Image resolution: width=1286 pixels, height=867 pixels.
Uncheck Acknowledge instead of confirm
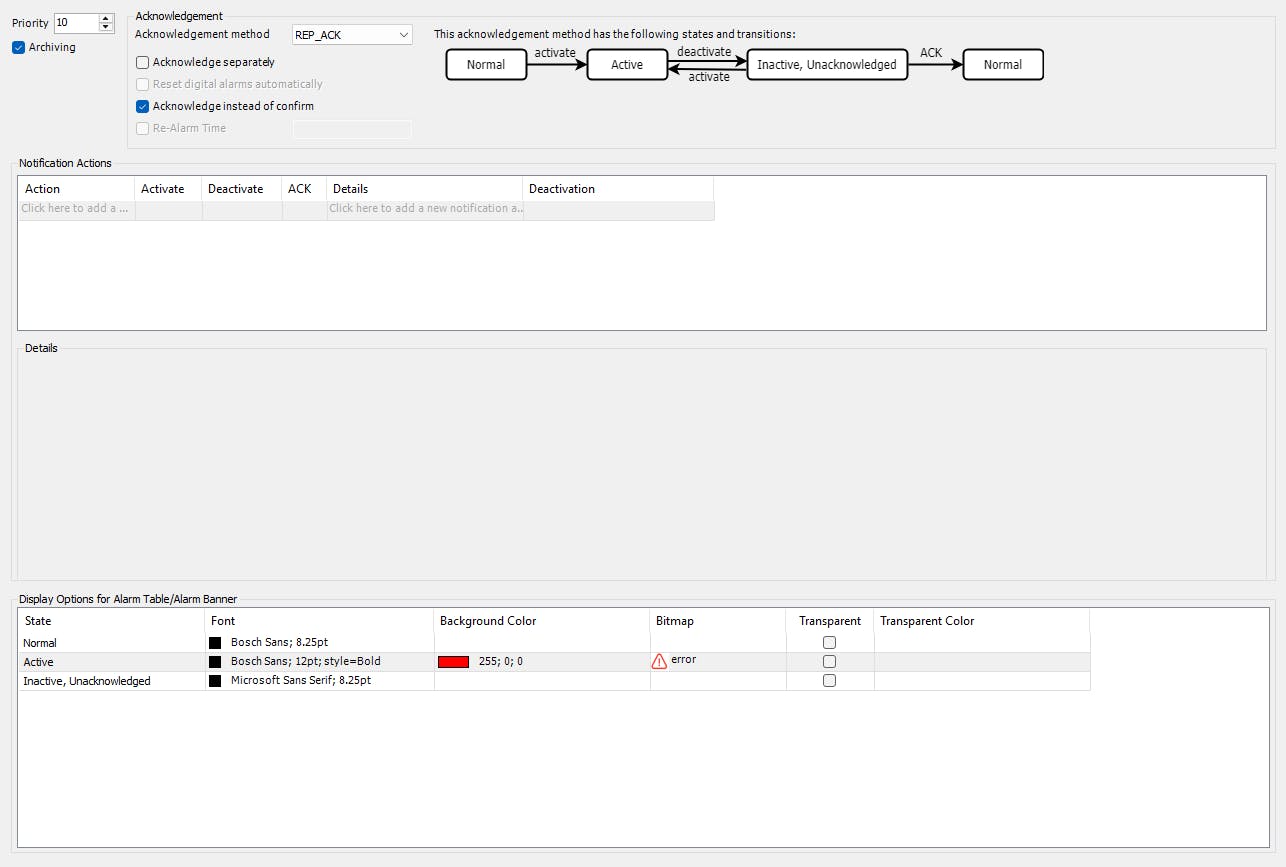pyautogui.click(x=142, y=106)
